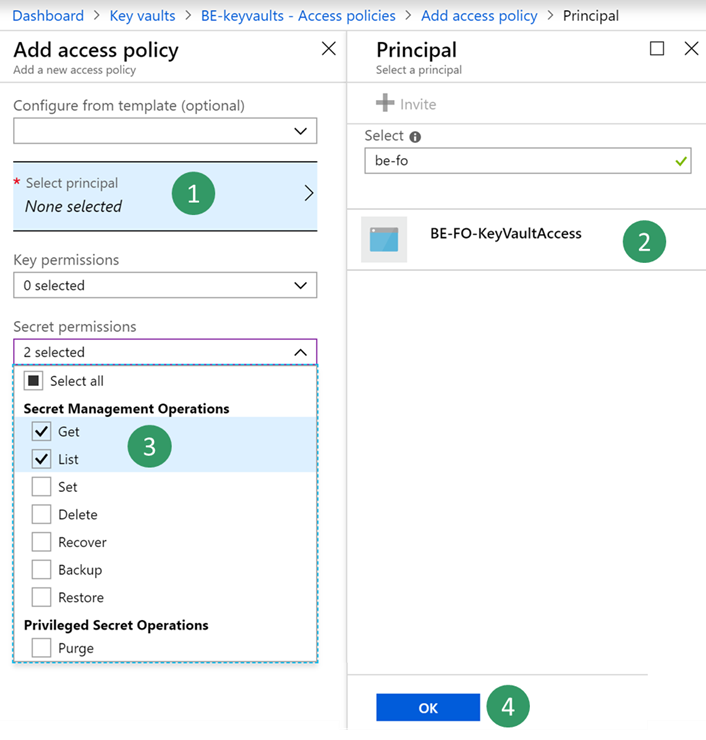Check the Backup secret permission

click(x=42, y=570)
